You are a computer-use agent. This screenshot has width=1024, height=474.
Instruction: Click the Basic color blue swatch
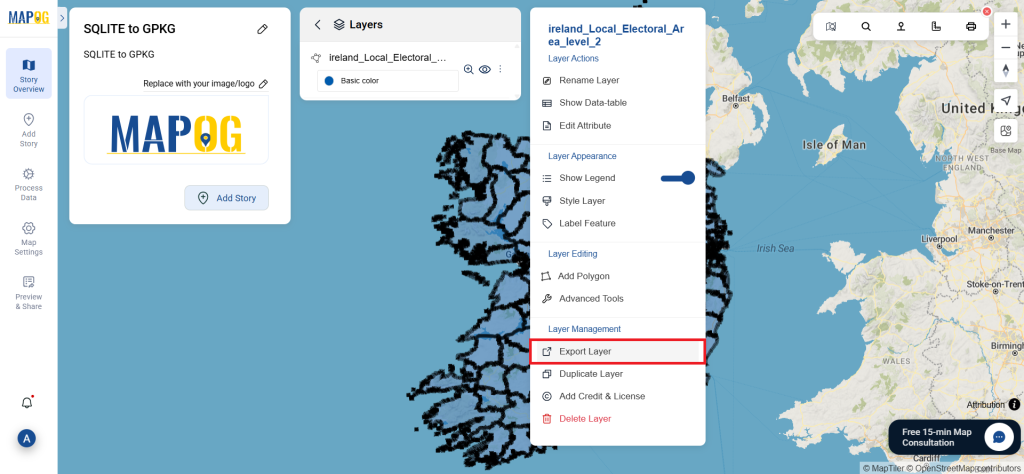tap(329, 80)
